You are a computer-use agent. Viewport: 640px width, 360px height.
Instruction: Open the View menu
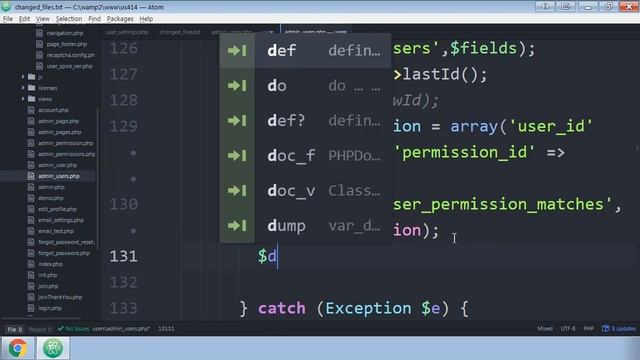pos(42,19)
